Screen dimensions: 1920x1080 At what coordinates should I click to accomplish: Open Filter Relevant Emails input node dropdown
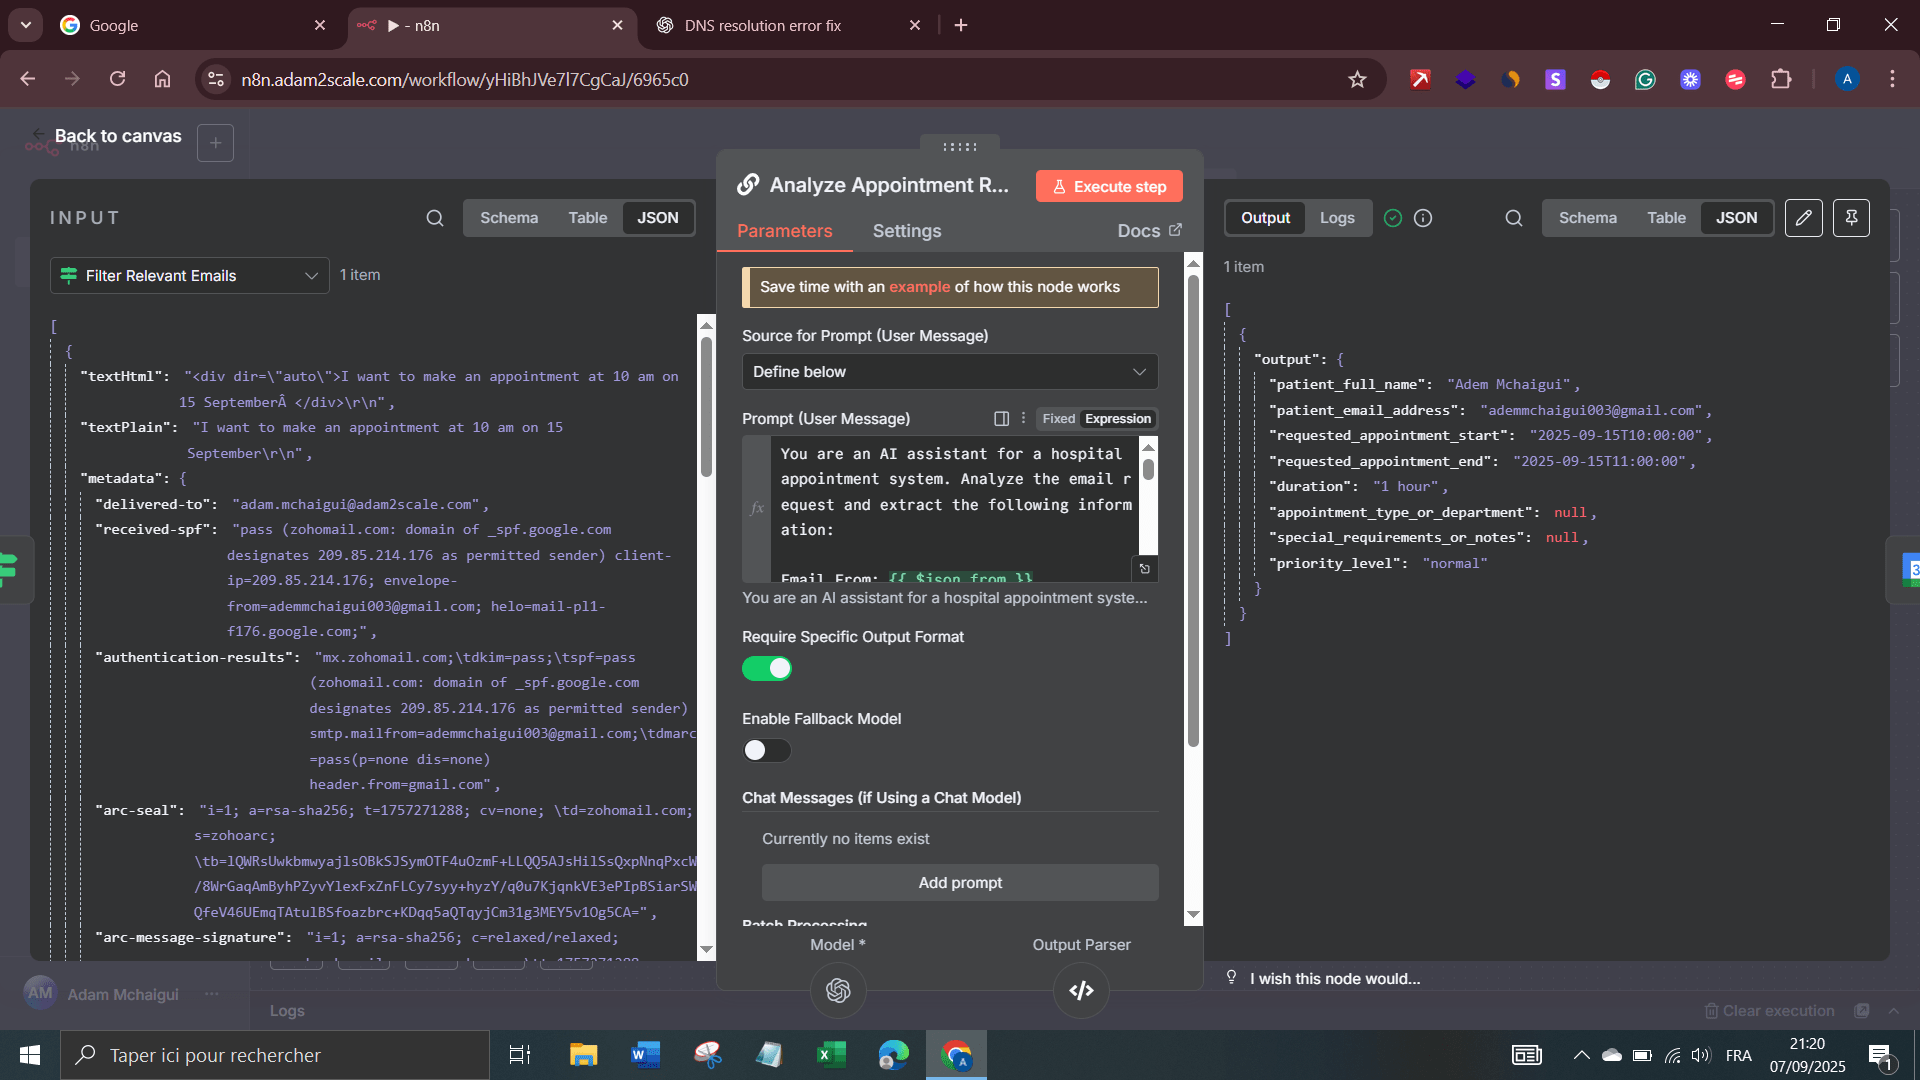pyautogui.click(x=190, y=275)
